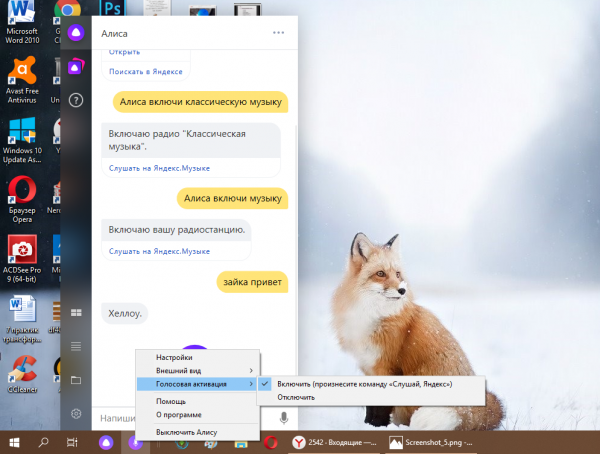Screen dimensions: 600x454
Task: Choose Настройки in the context menu
Action: click(197, 357)
